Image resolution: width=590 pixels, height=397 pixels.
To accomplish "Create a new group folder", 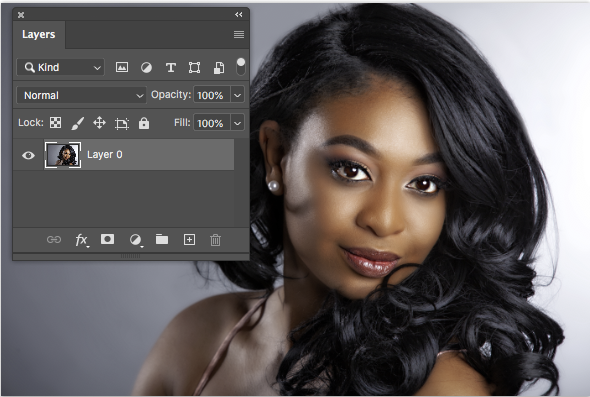I will [162, 239].
